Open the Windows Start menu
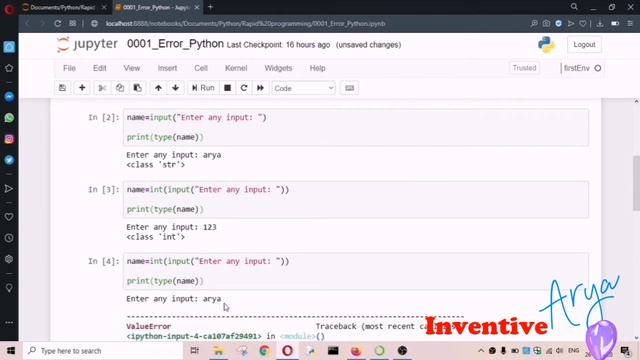This screenshot has height=360, width=640. point(11,351)
